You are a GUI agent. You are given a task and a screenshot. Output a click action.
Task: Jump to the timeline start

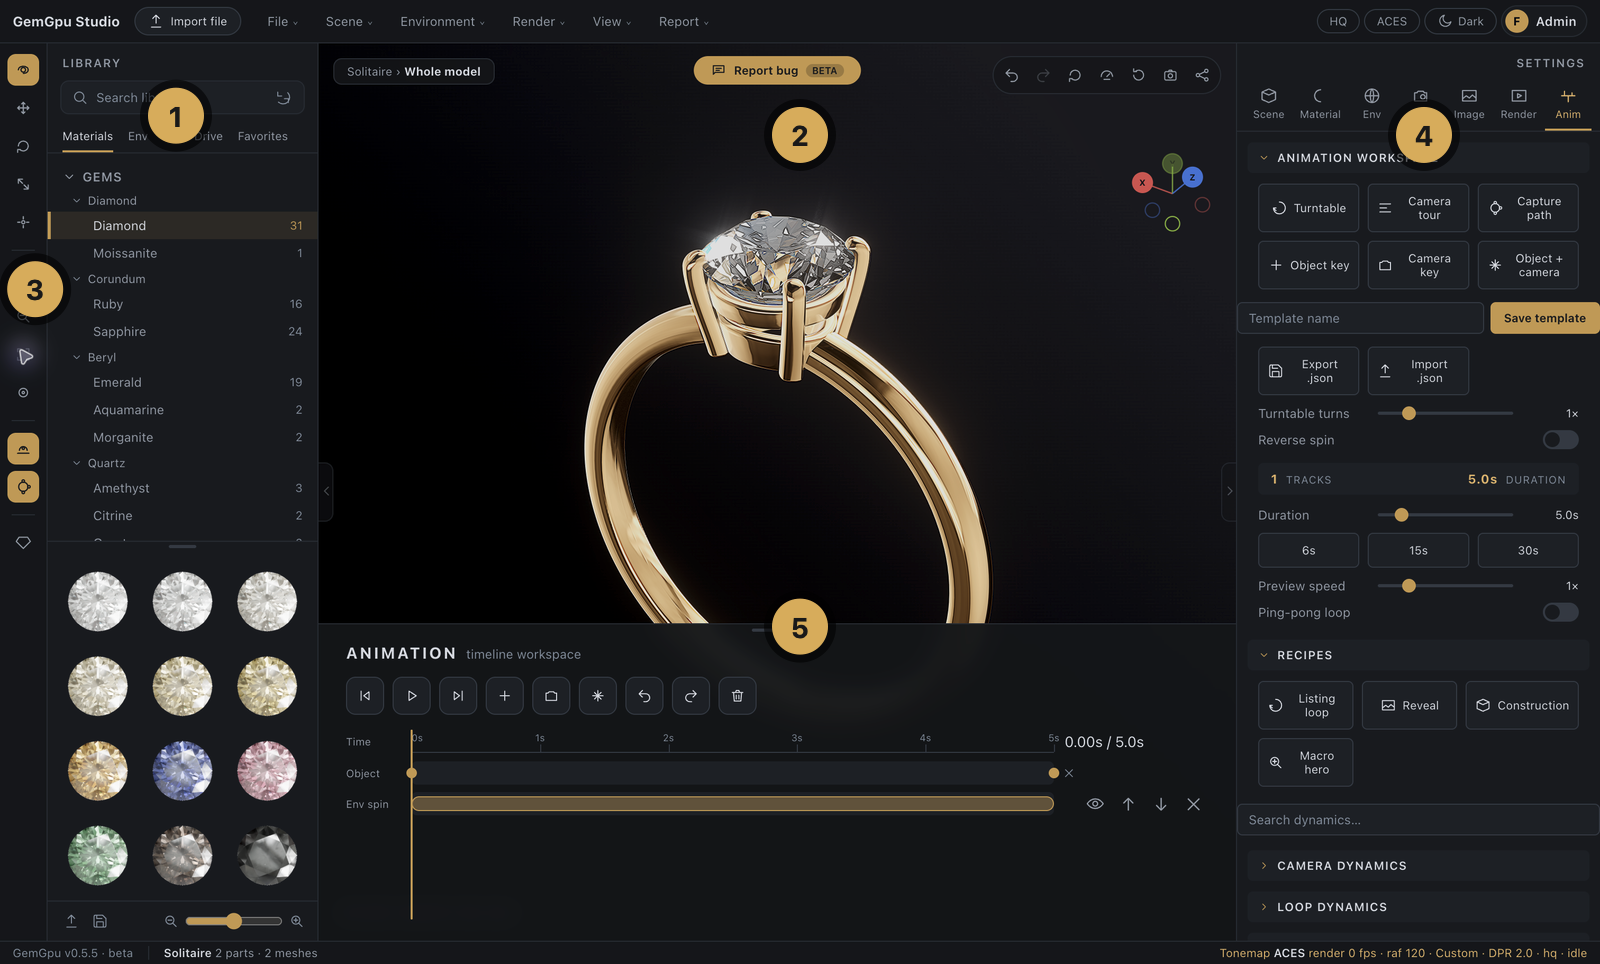coord(365,696)
